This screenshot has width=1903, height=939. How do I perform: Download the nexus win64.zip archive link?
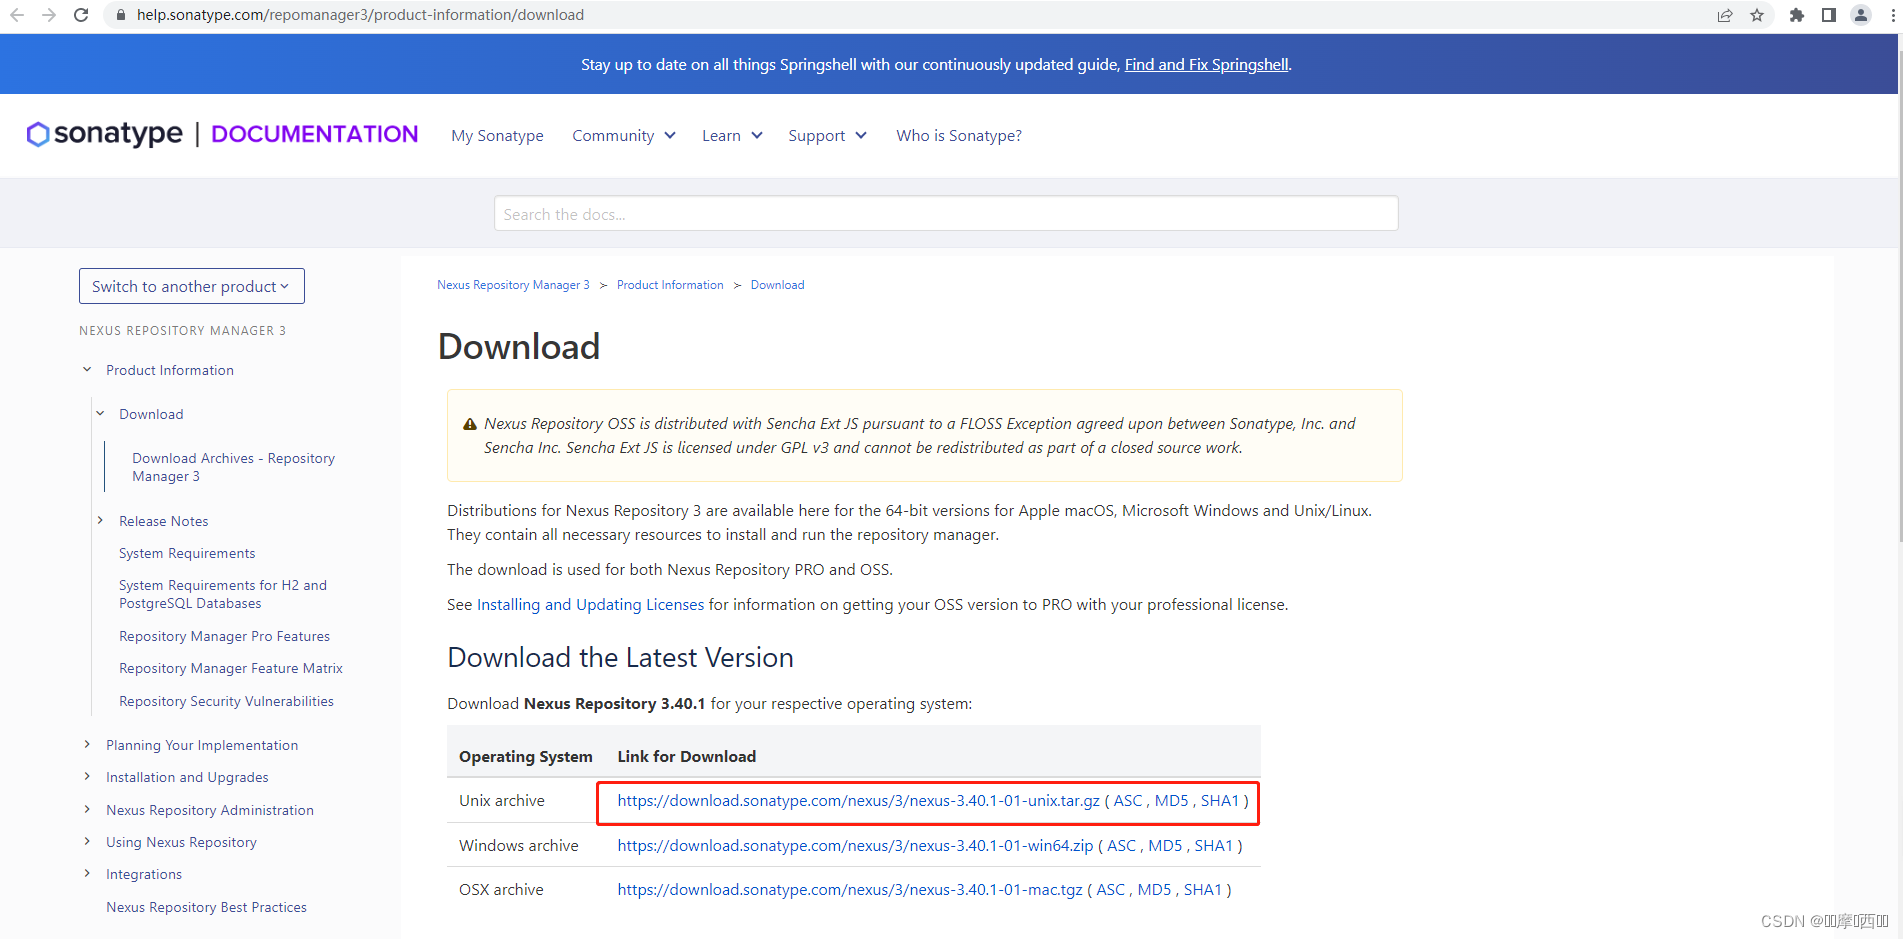[855, 846]
